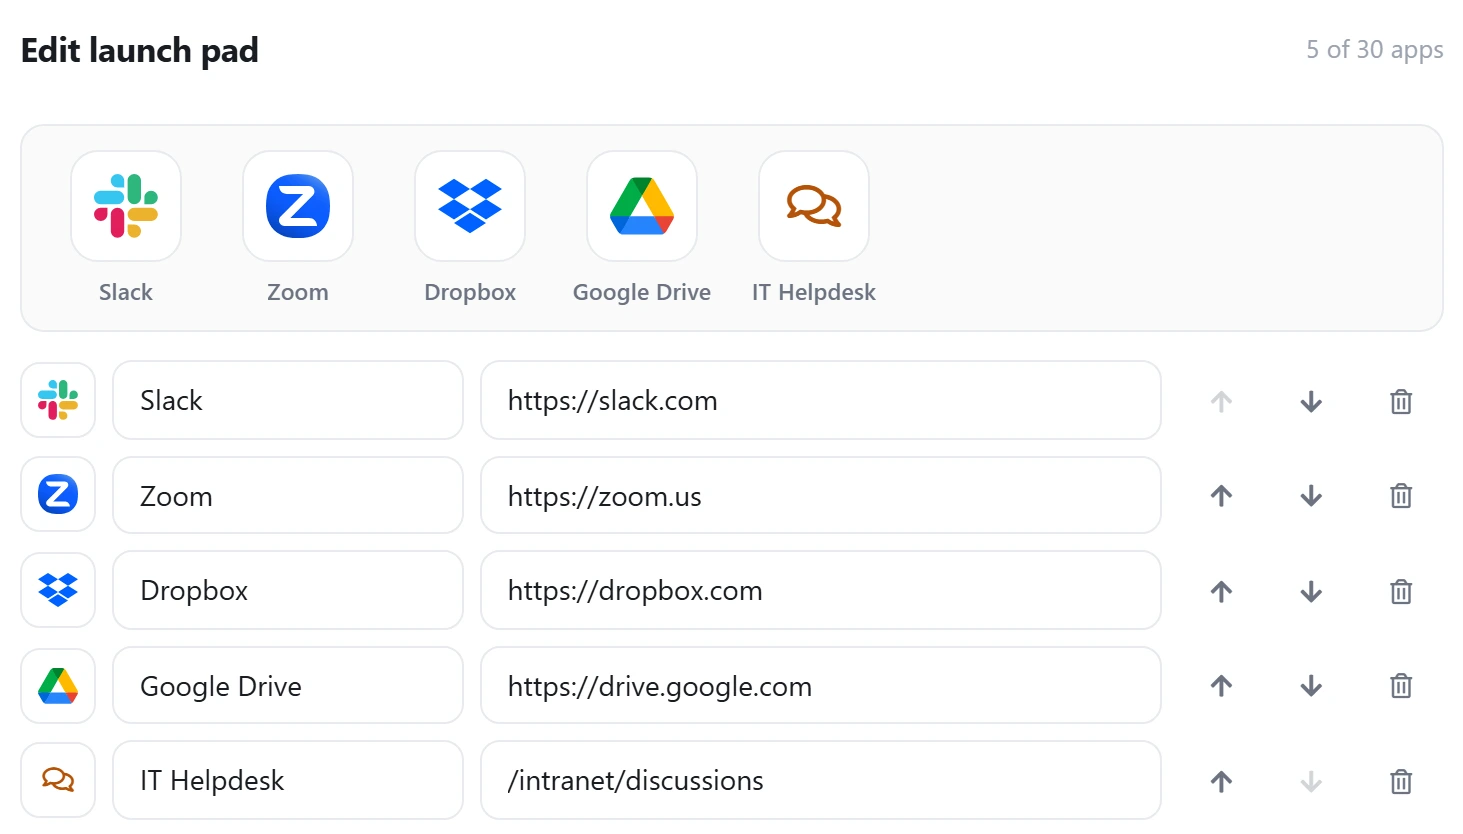The width and height of the screenshot is (1463, 834).
Task: Edit the Dropbox name field
Action: 288,590
